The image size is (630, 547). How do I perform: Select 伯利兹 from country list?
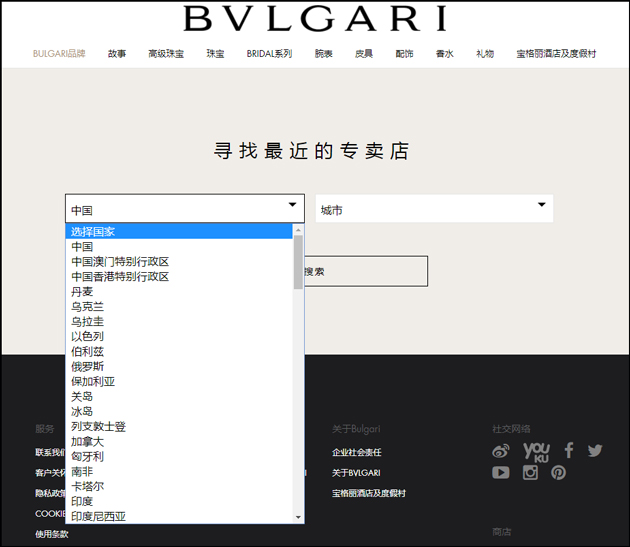(179, 352)
